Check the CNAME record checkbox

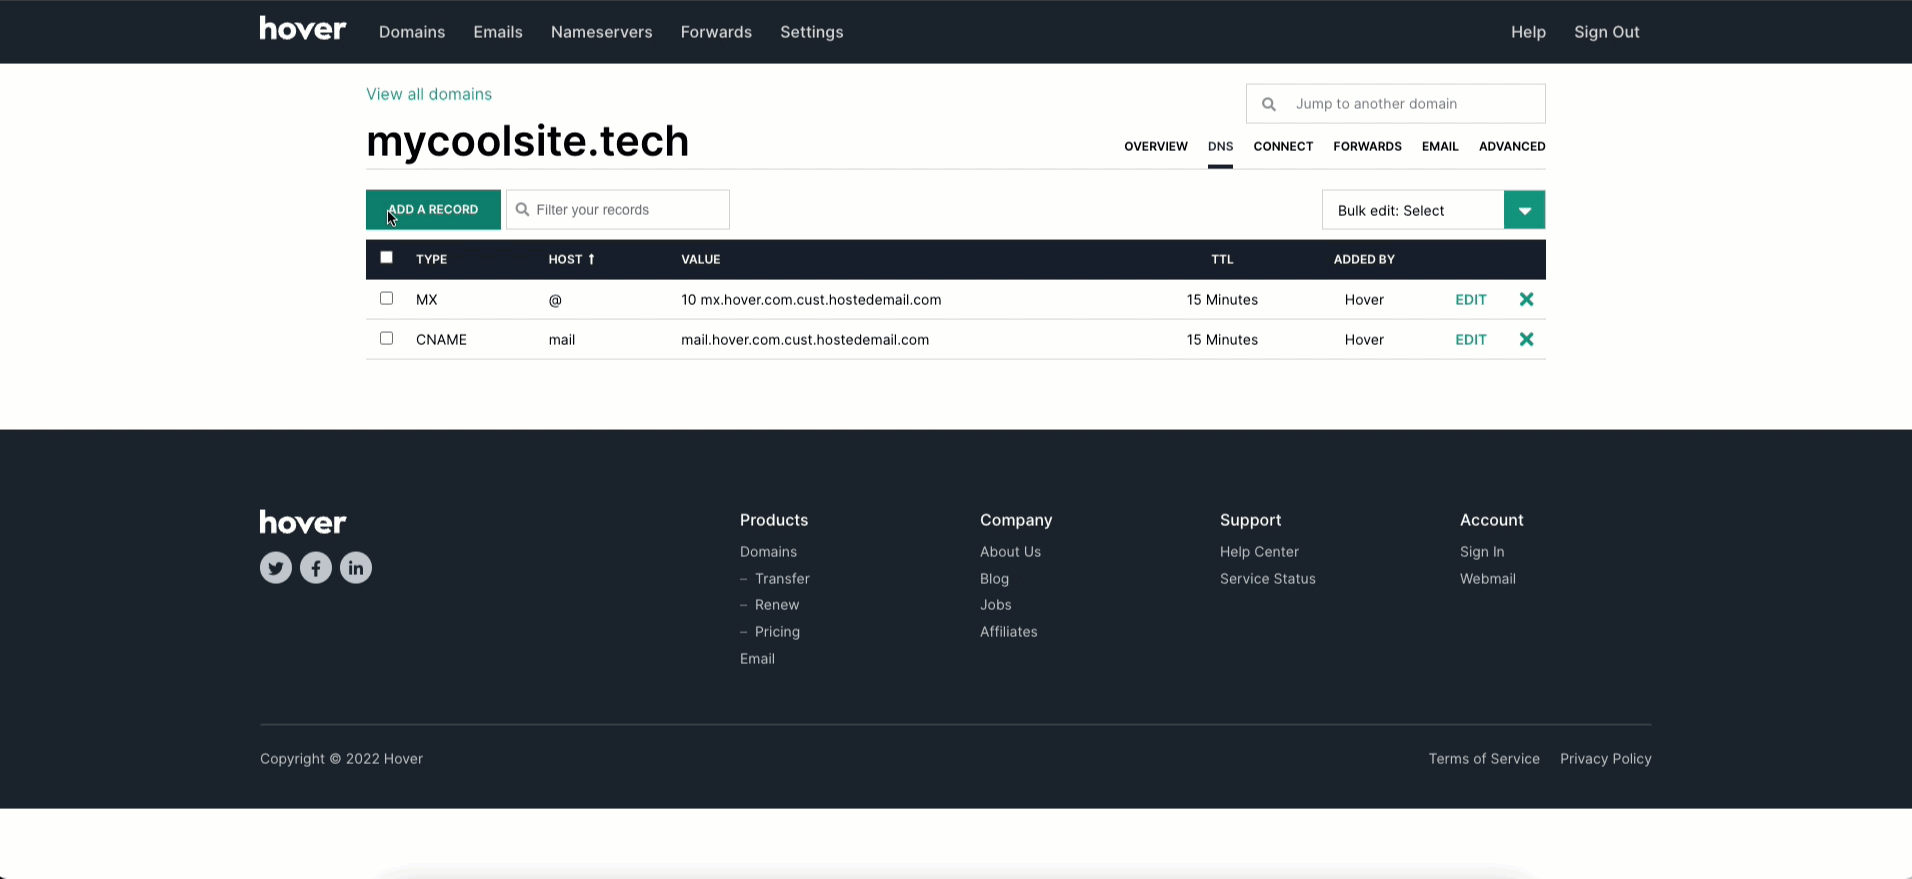(x=386, y=338)
